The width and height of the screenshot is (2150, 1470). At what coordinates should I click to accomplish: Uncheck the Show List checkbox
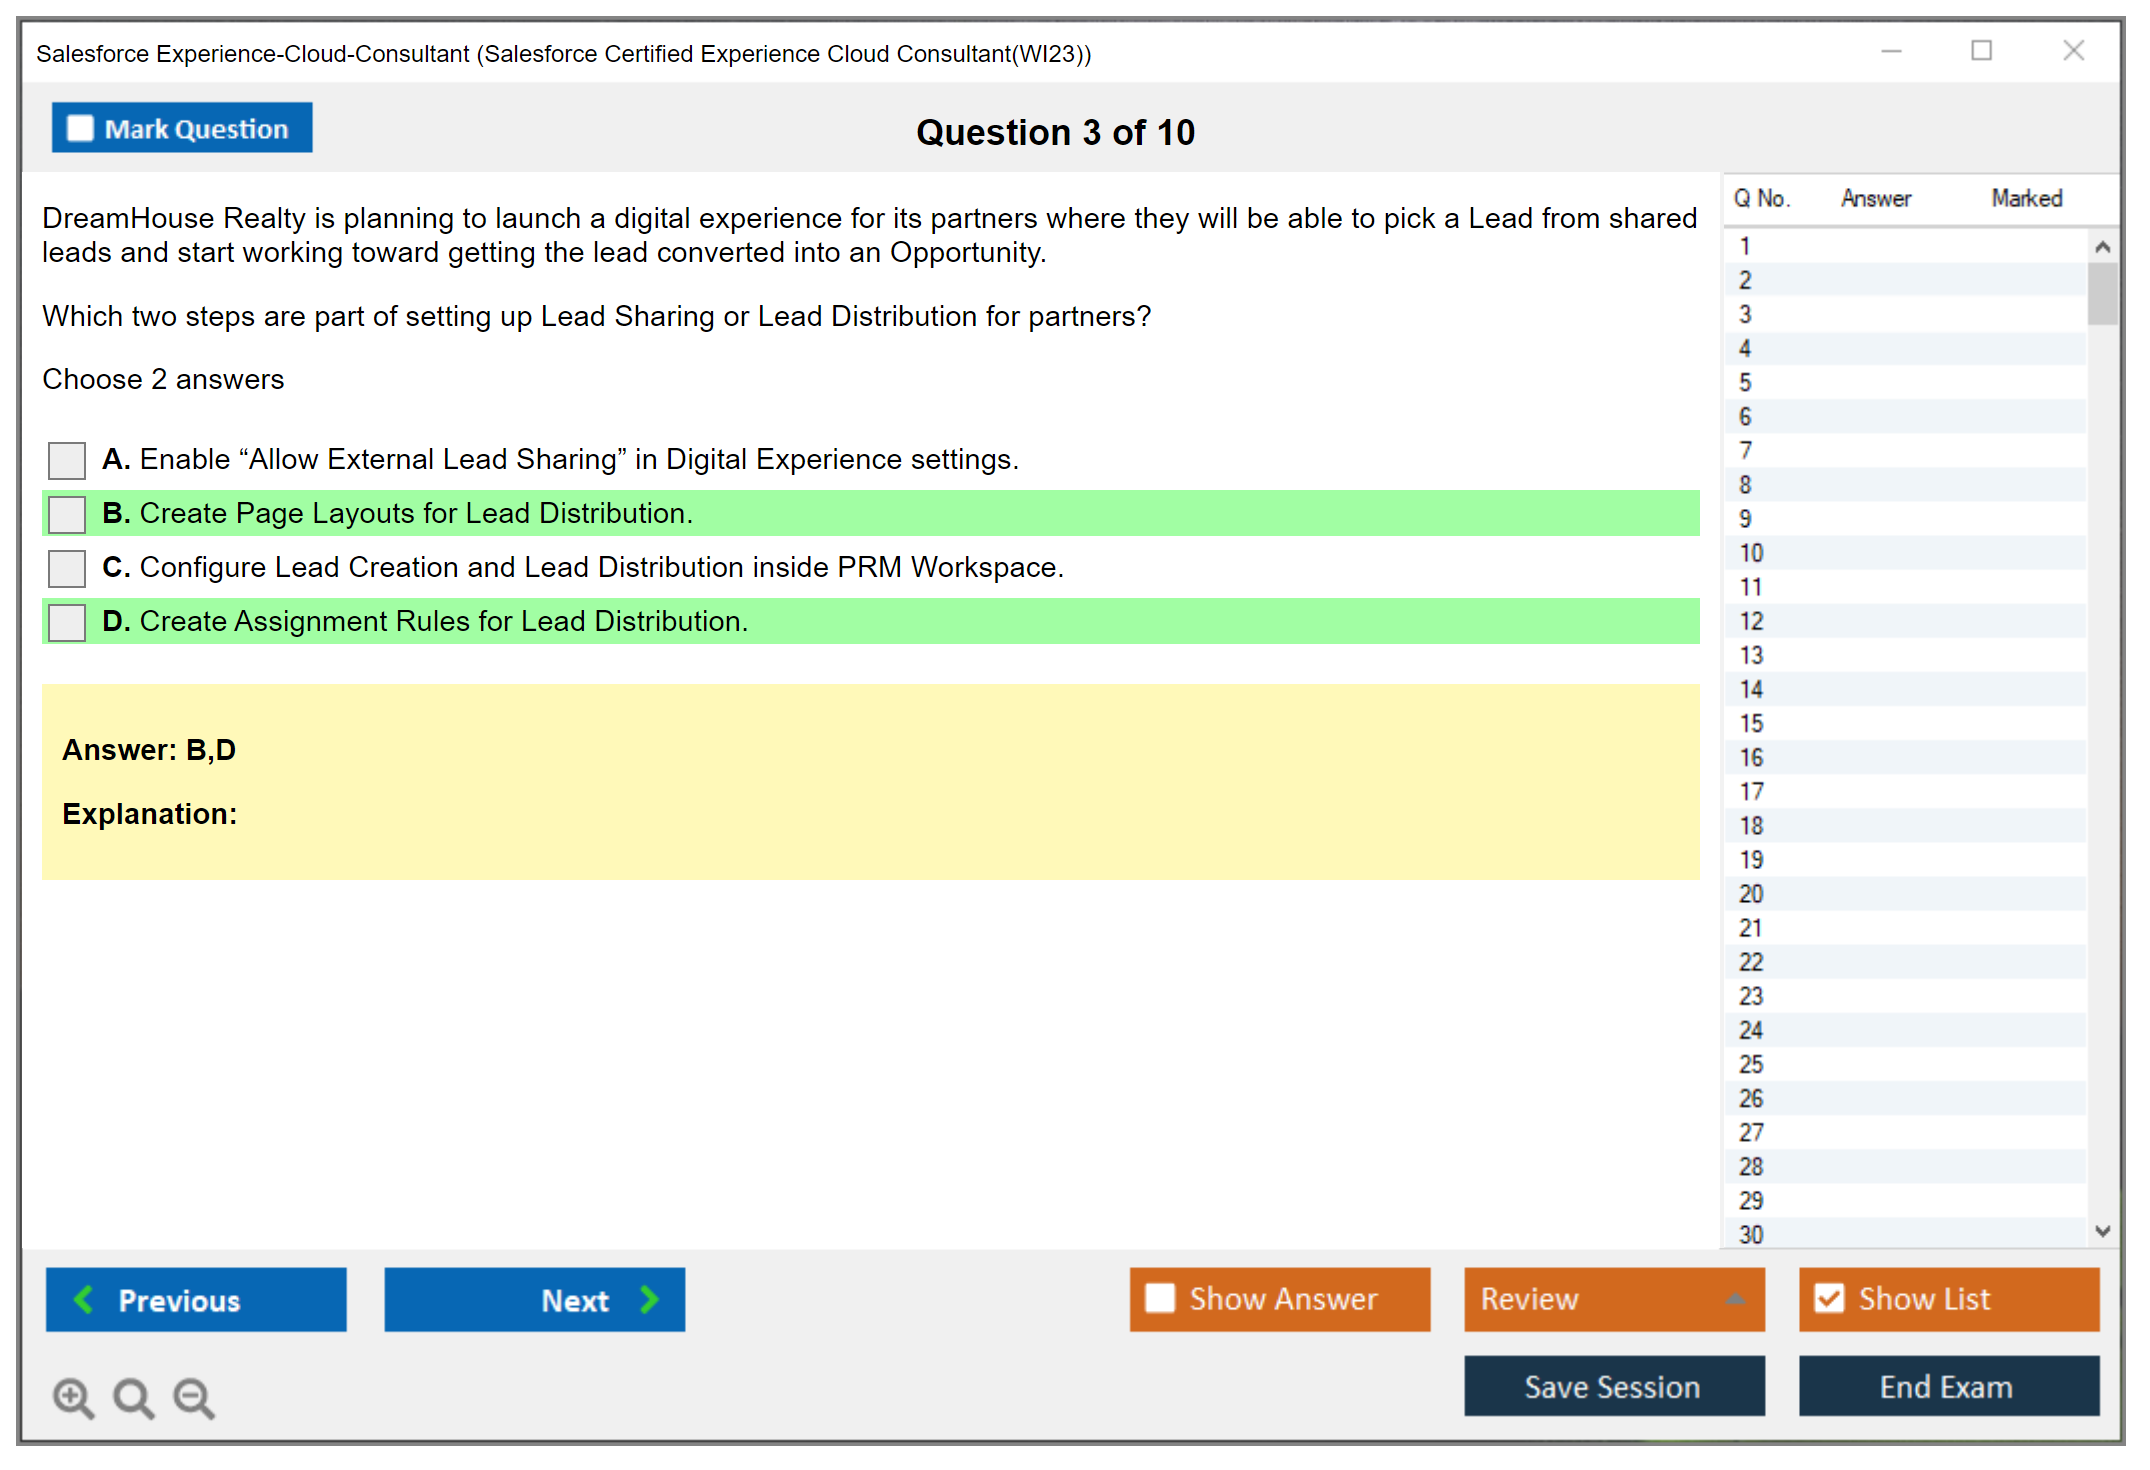(1829, 1299)
